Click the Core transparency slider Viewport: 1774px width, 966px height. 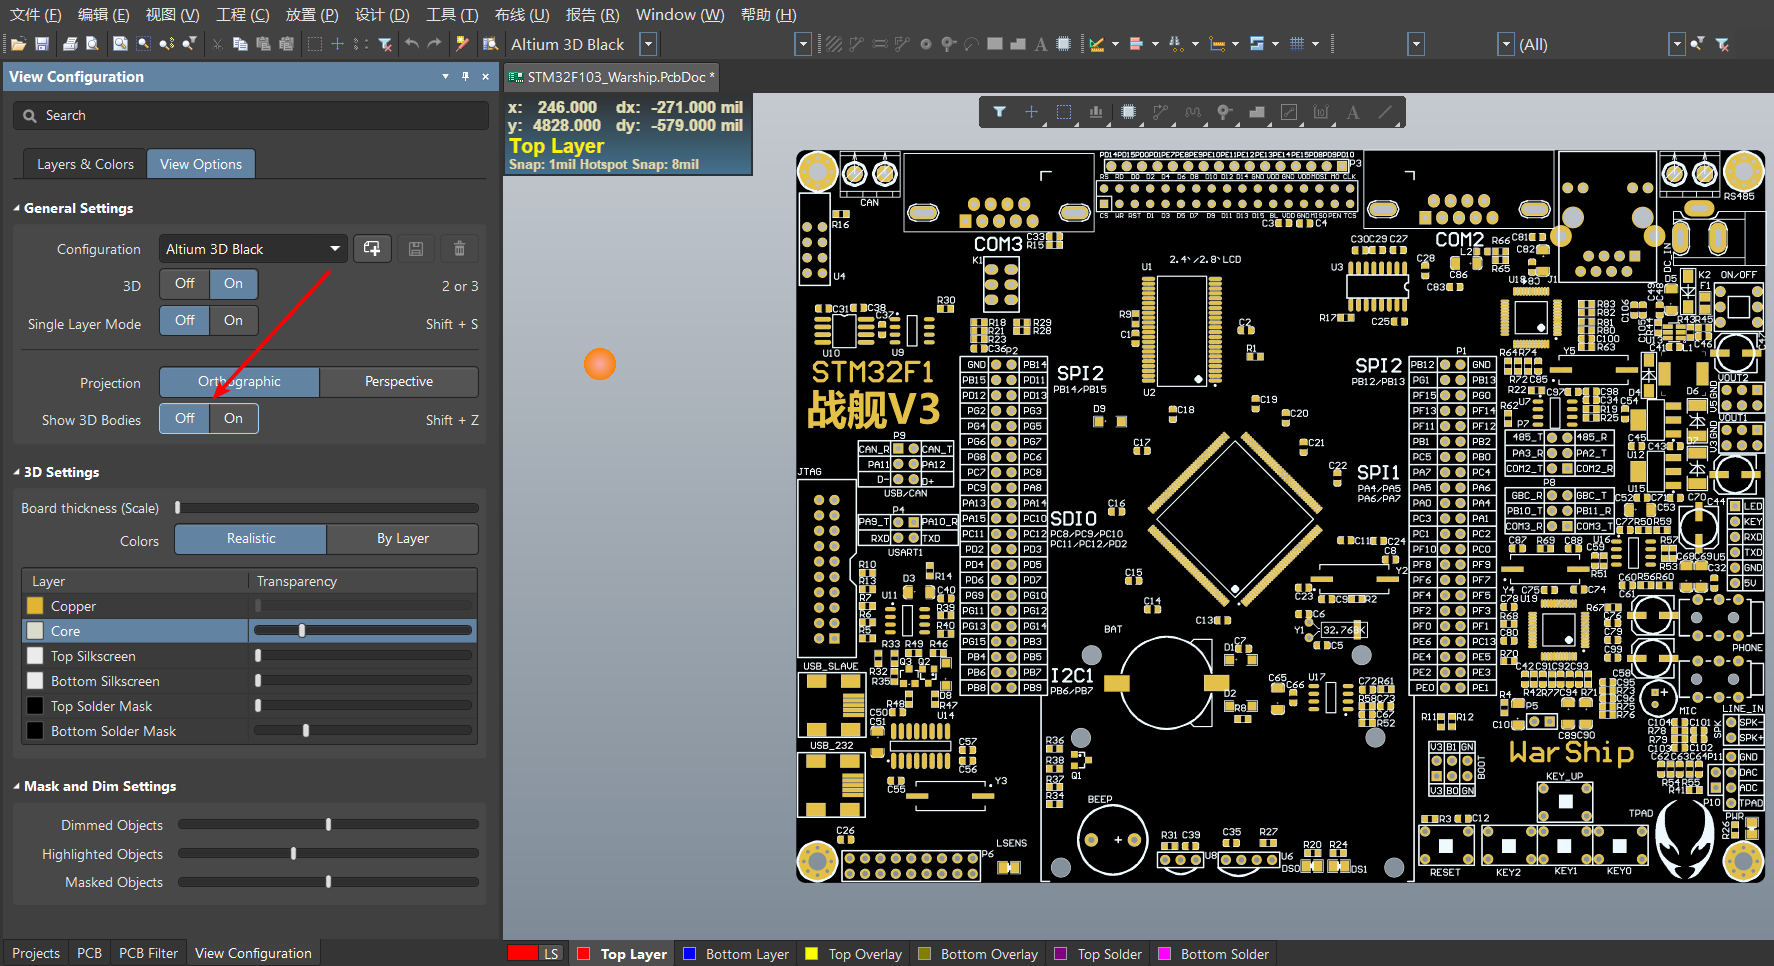[x=363, y=631]
